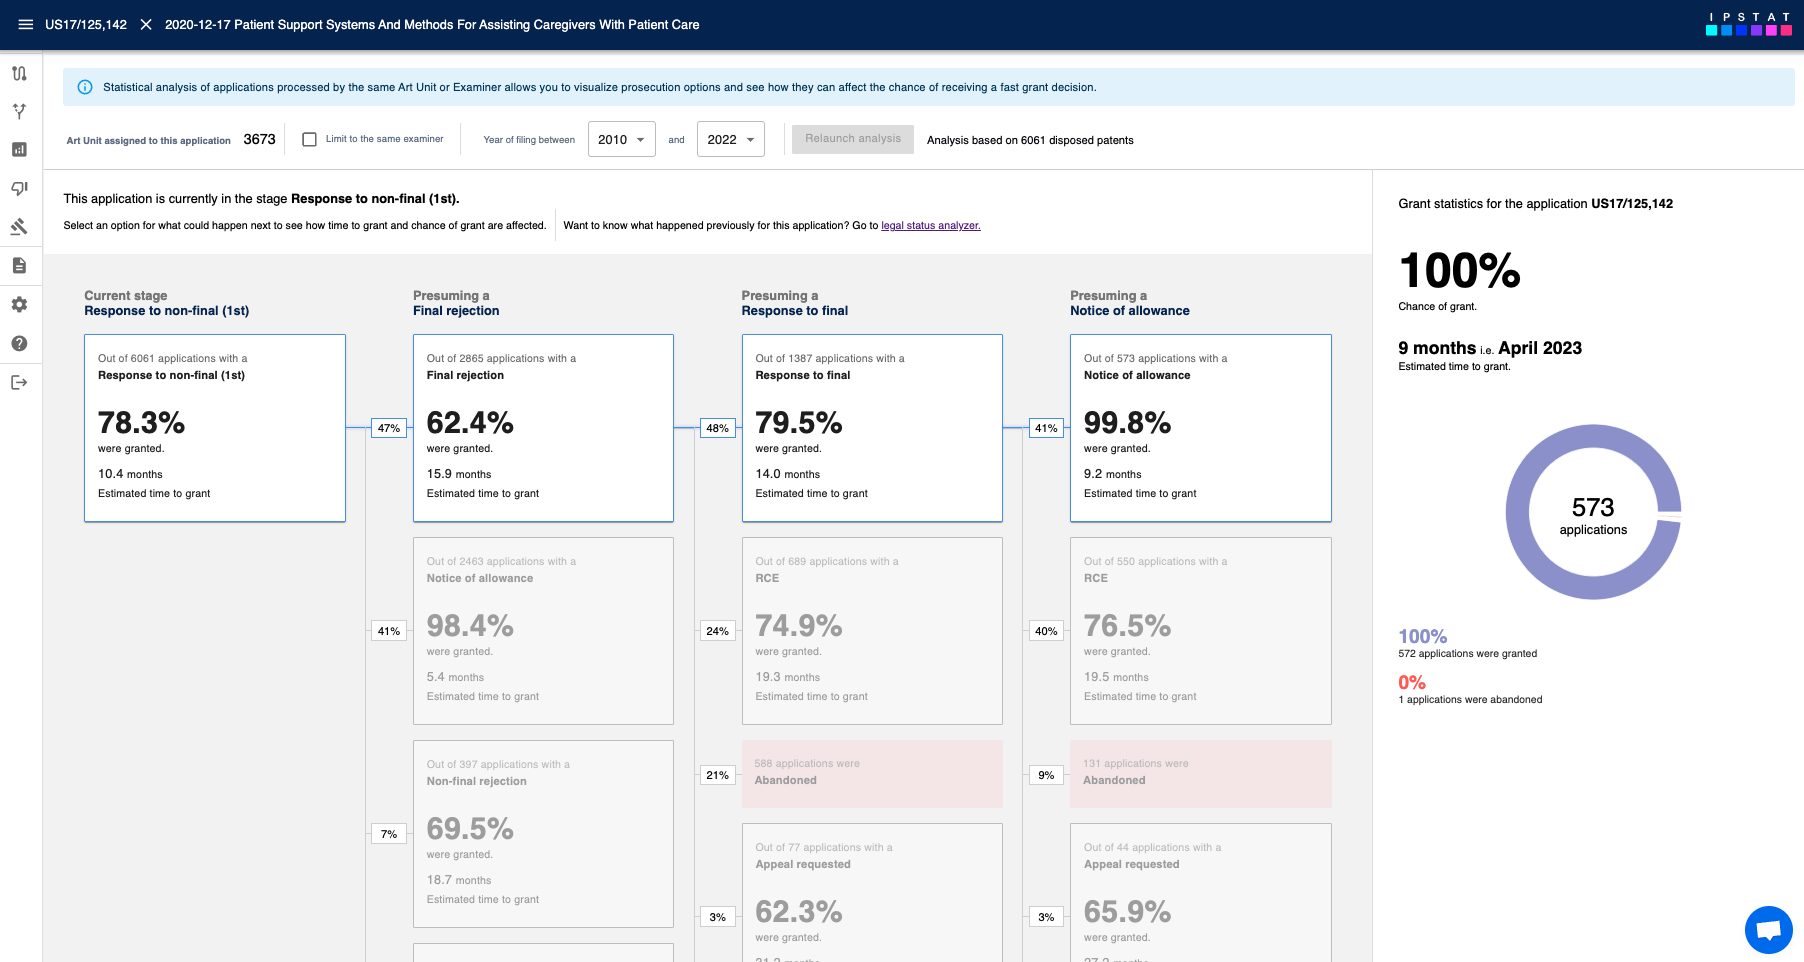Choose the RCE 74.9% card

[x=872, y=631]
